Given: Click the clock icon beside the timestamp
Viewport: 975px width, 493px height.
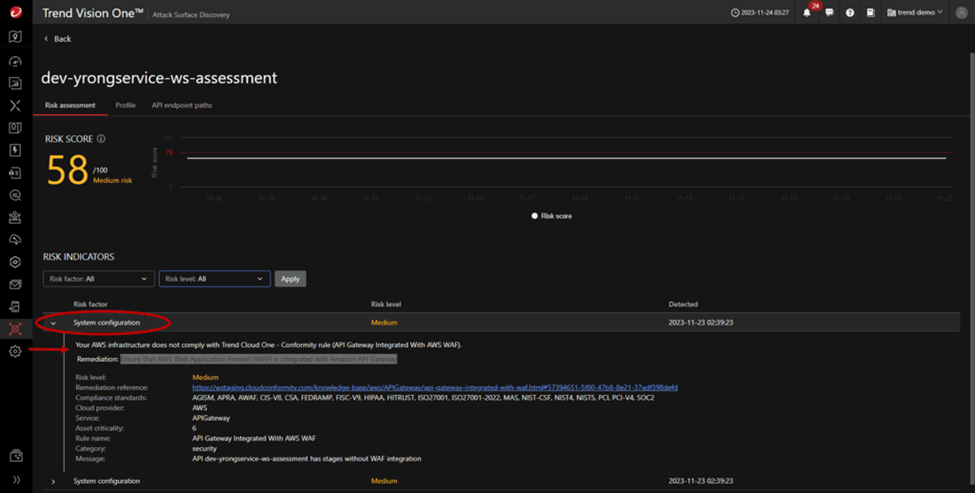Looking at the screenshot, I should 735,12.
